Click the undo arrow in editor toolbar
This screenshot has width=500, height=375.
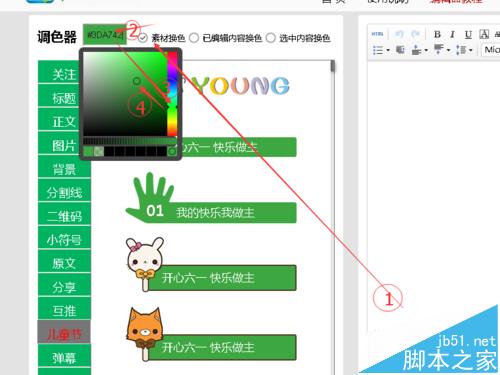399,34
